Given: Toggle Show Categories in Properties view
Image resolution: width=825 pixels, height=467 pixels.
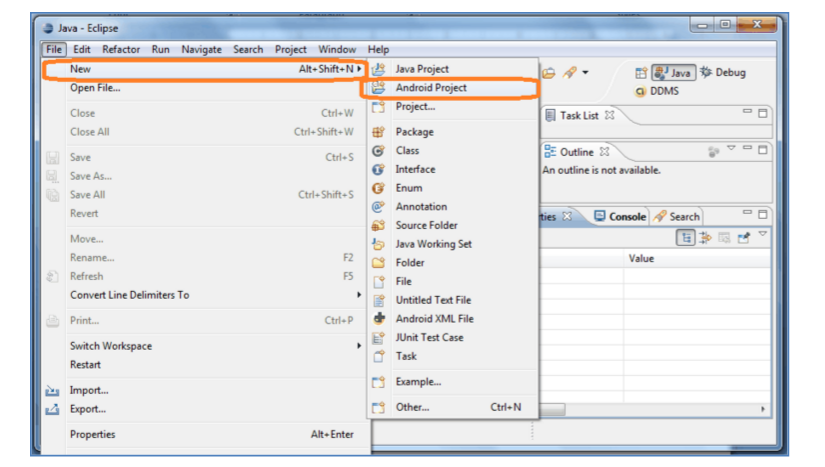Looking at the screenshot, I should [686, 238].
